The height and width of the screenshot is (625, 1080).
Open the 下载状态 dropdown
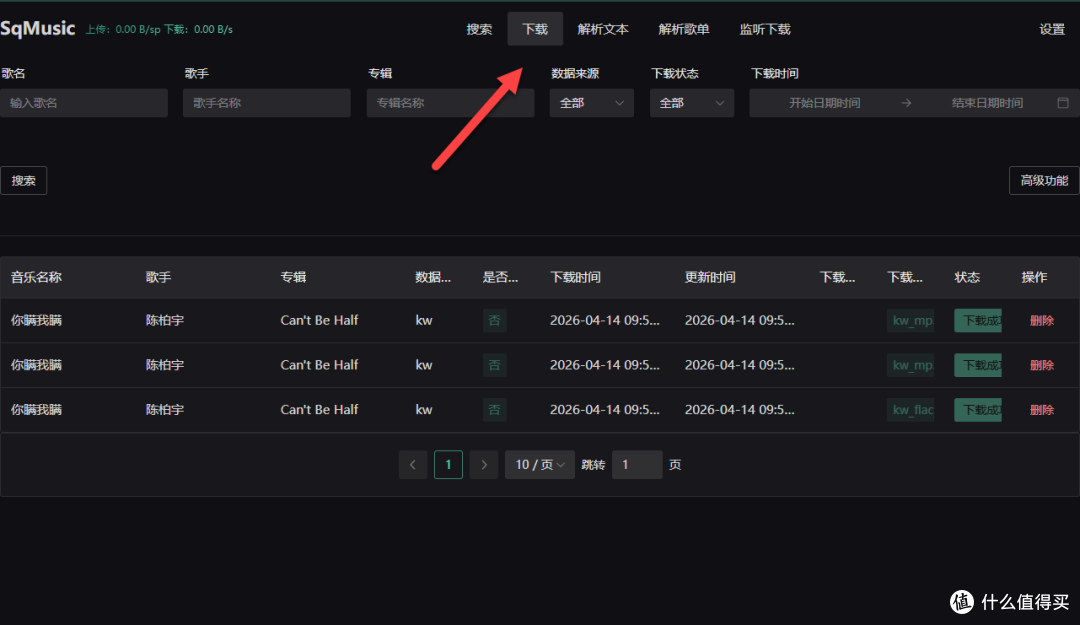pos(691,103)
